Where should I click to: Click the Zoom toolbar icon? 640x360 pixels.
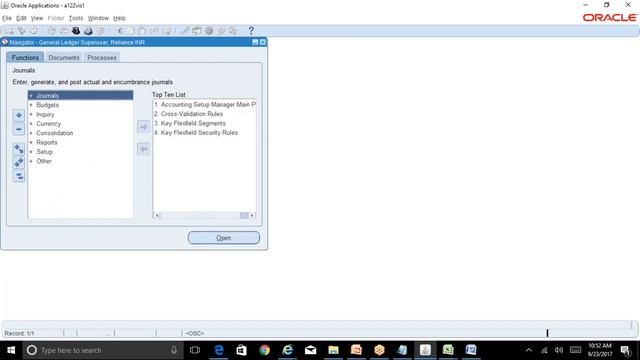(x=197, y=31)
